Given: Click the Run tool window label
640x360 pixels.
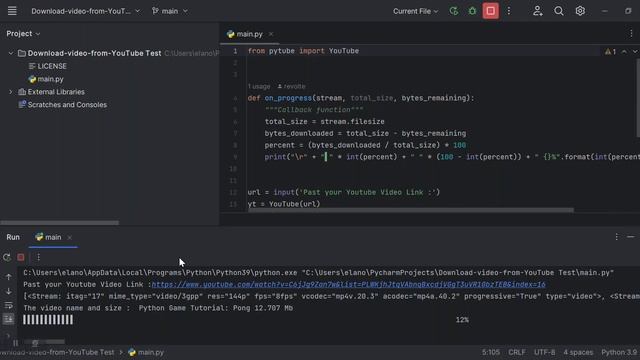Looking at the screenshot, I should pyautogui.click(x=13, y=237).
